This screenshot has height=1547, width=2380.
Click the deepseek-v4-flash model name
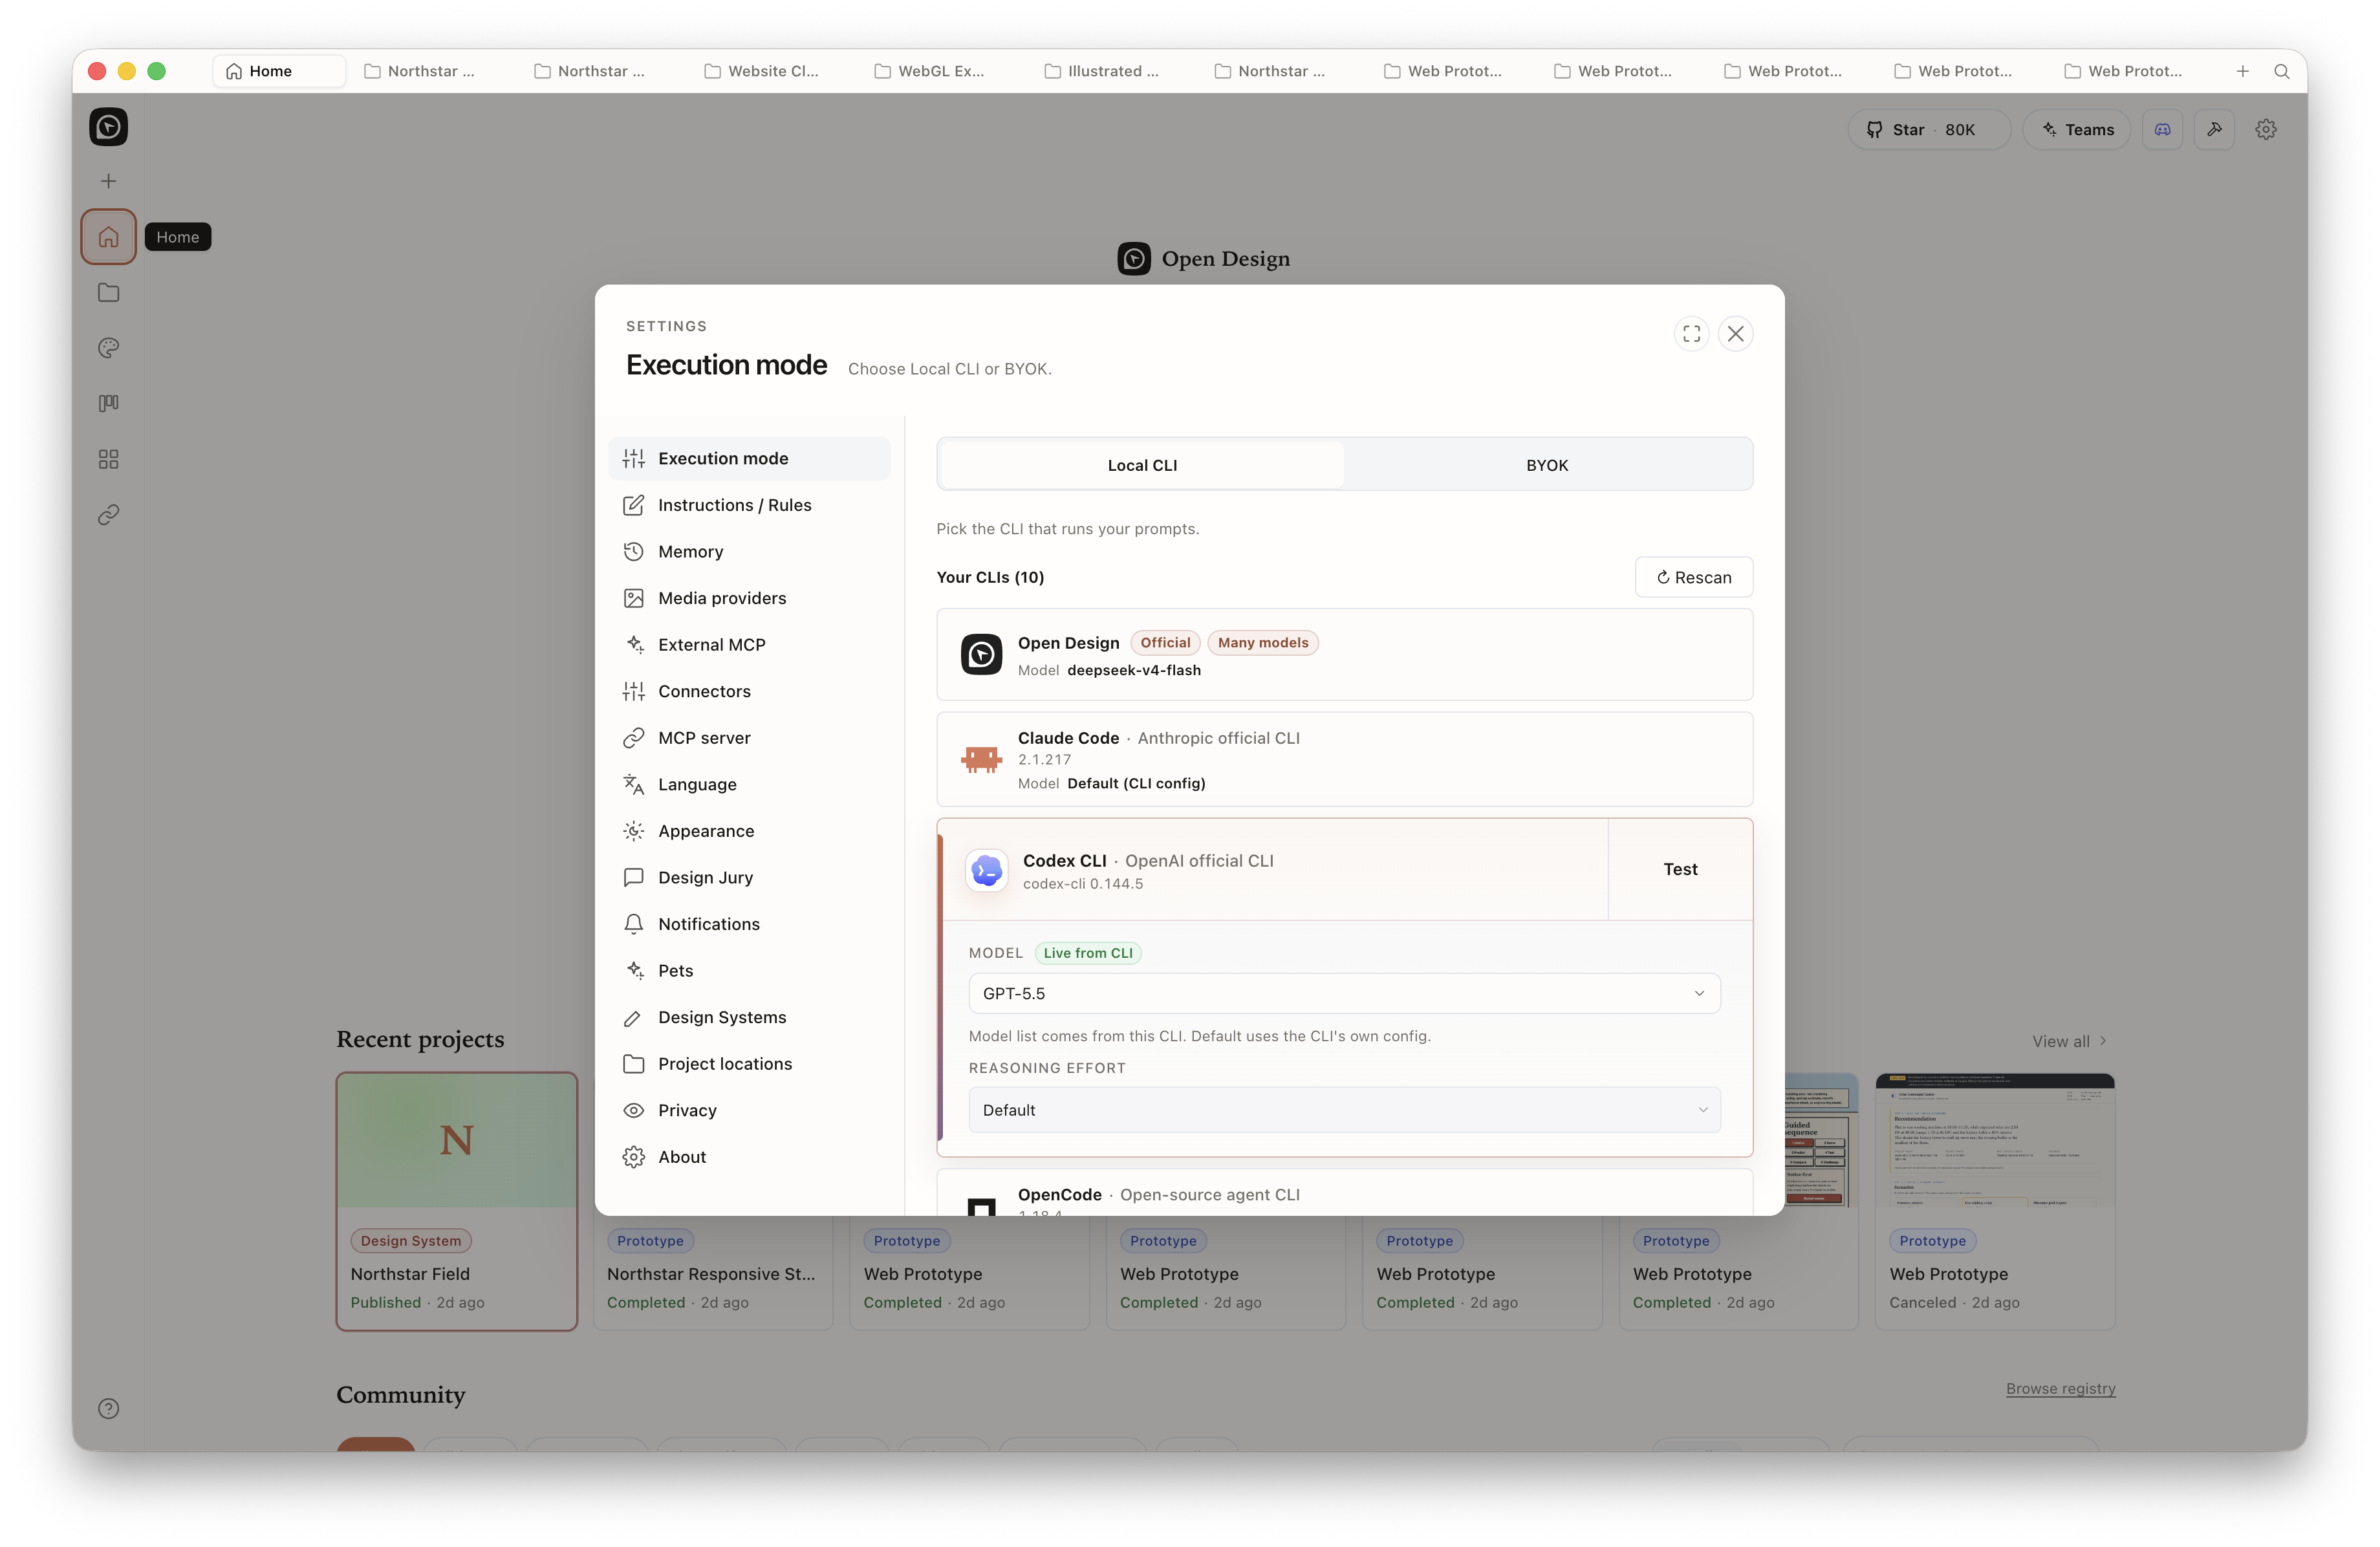tap(1134, 671)
